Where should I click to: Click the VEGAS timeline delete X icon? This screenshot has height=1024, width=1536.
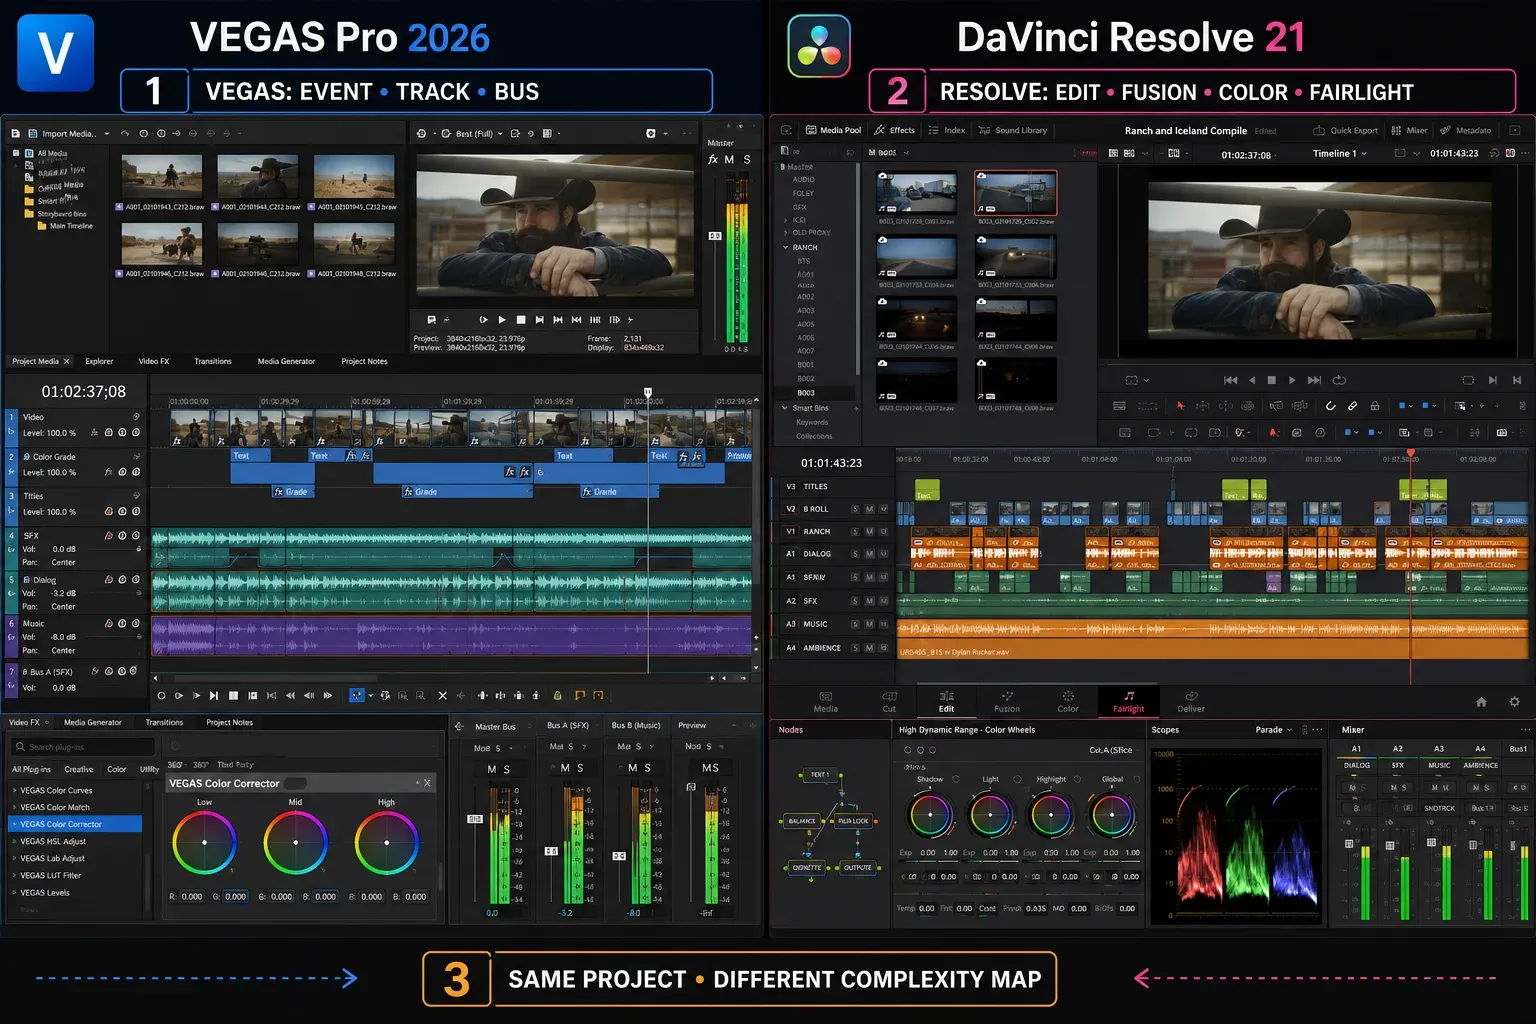[x=443, y=695]
